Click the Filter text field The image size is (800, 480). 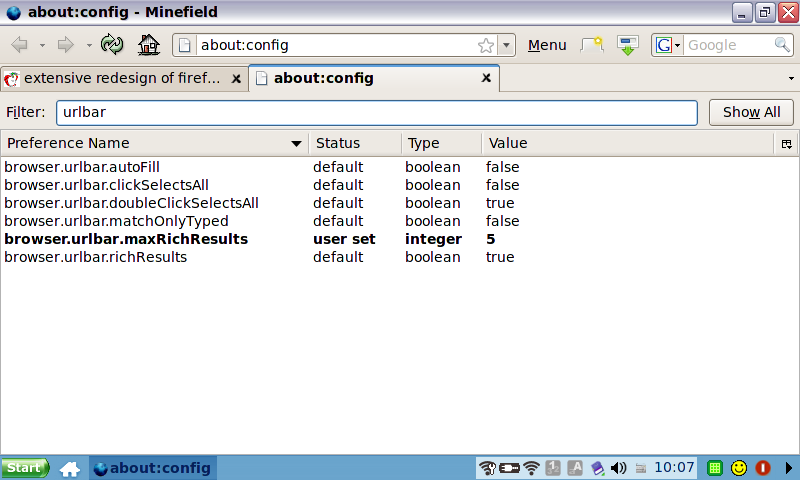[x=377, y=113]
